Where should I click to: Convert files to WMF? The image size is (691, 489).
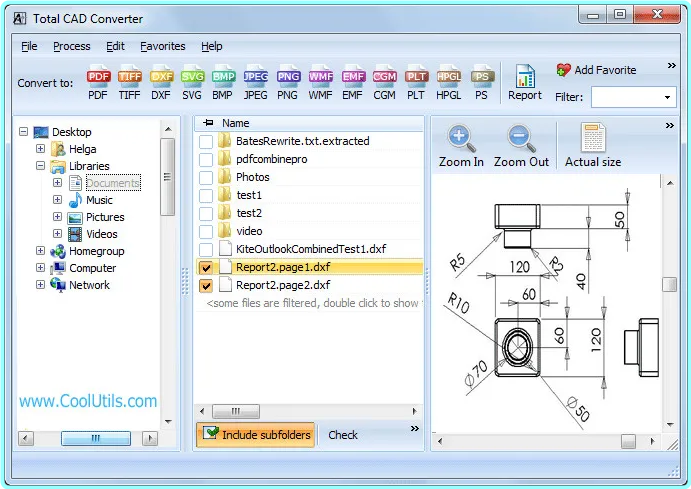click(x=320, y=84)
